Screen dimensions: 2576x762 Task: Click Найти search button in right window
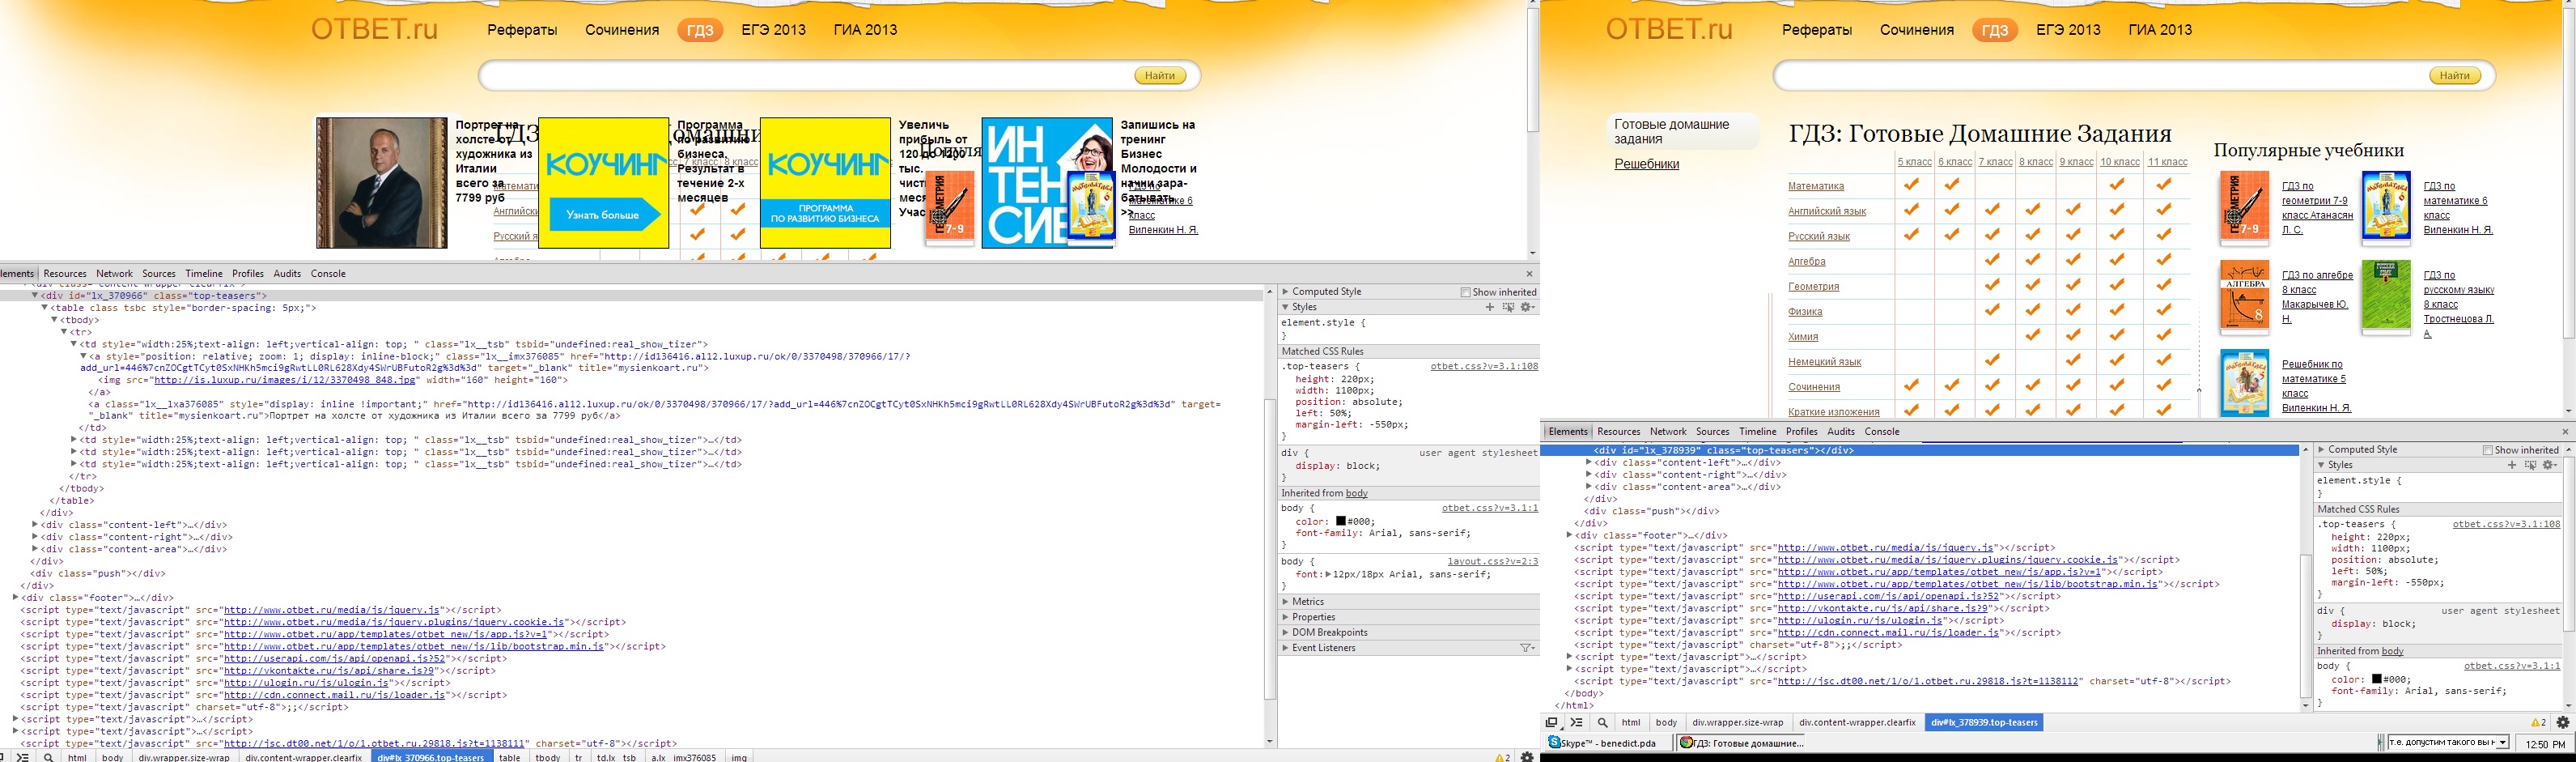coord(2454,76)
